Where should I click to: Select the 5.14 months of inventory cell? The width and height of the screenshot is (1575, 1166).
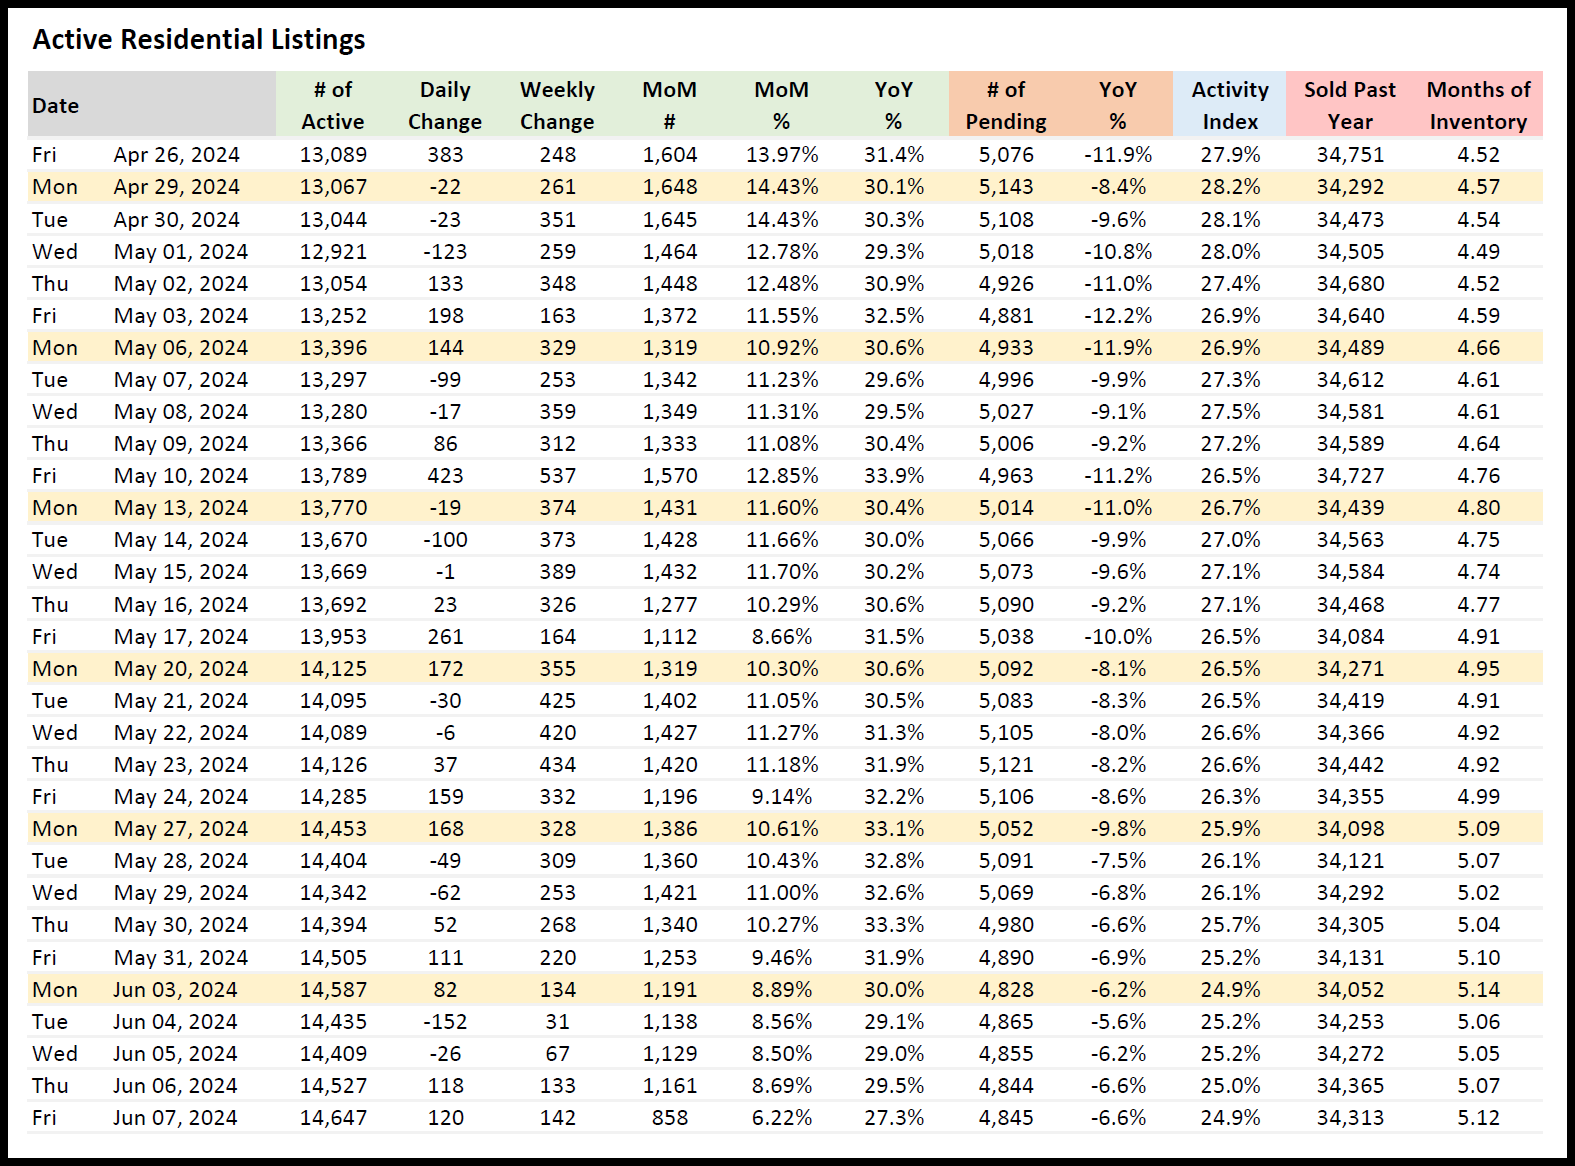click(1479, 990)
